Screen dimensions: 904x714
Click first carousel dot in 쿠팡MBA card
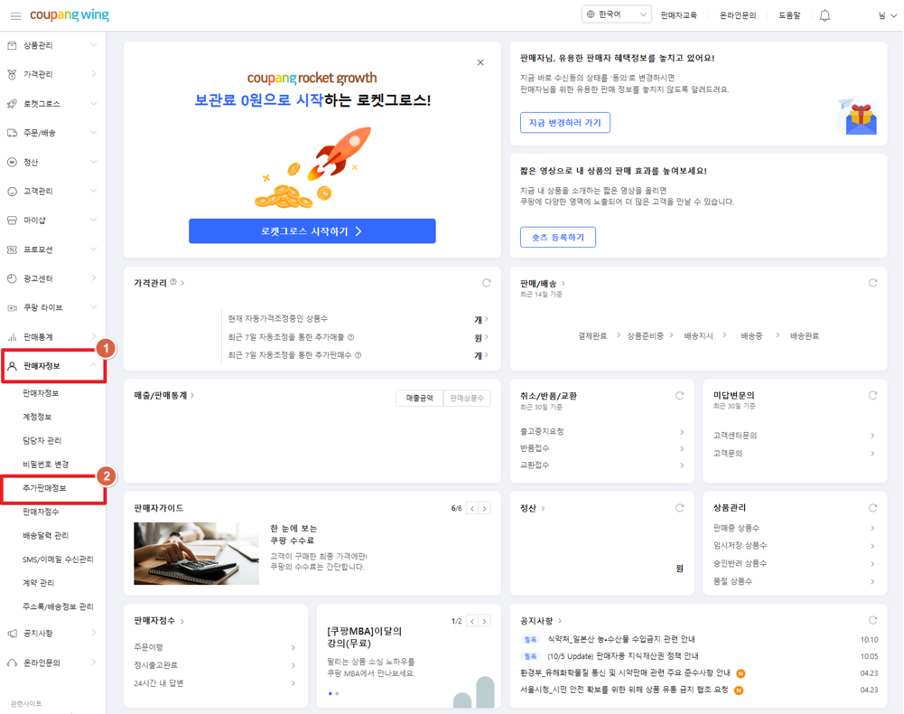coord(330,693)
